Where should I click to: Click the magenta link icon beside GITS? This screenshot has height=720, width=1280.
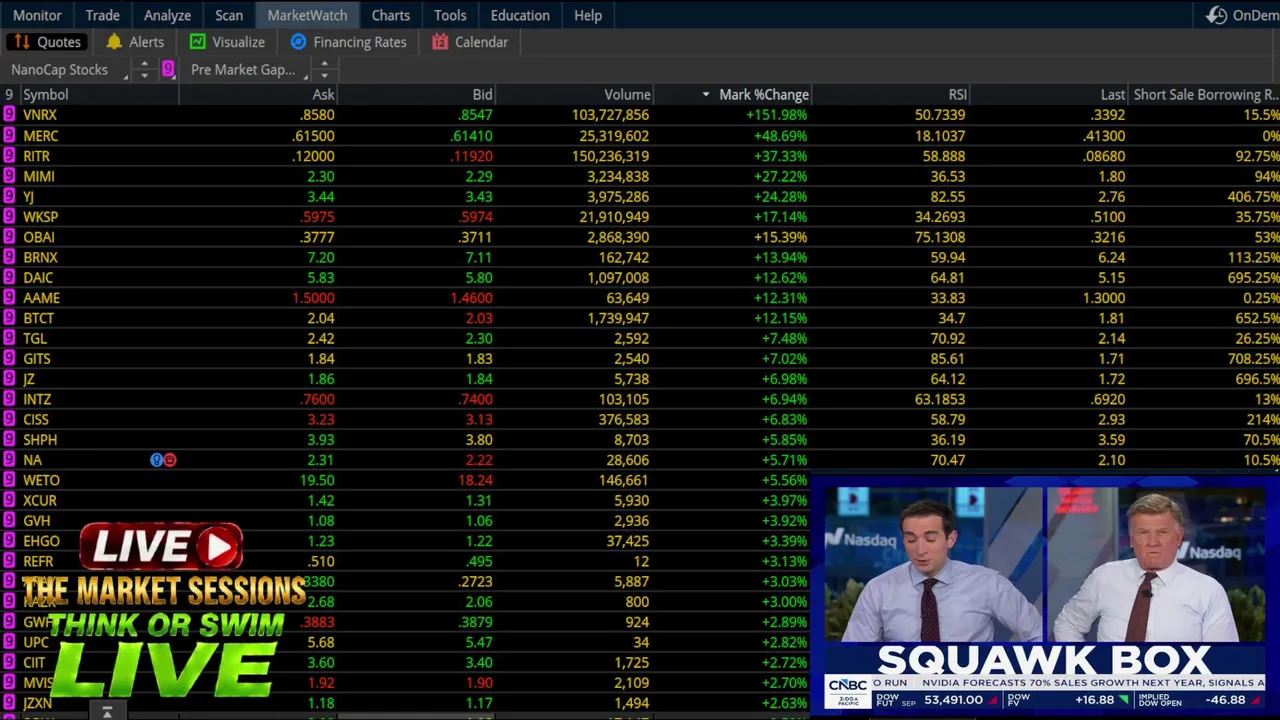(x=9, y=358)
